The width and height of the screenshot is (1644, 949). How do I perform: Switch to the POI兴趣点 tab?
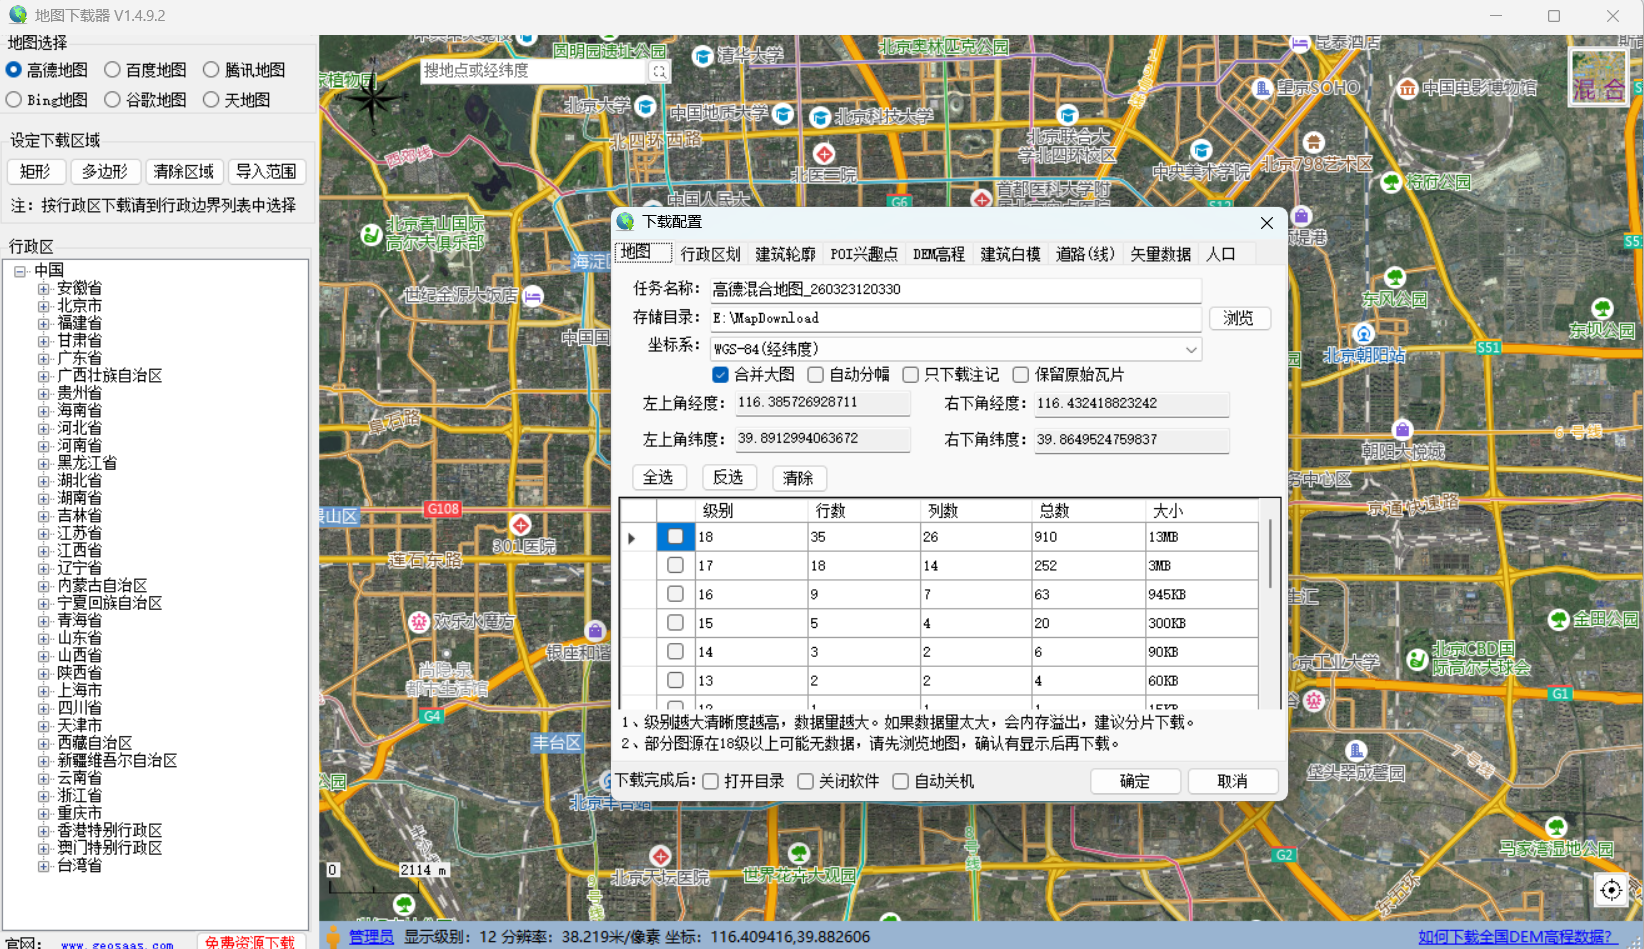(x=863, y=253)
